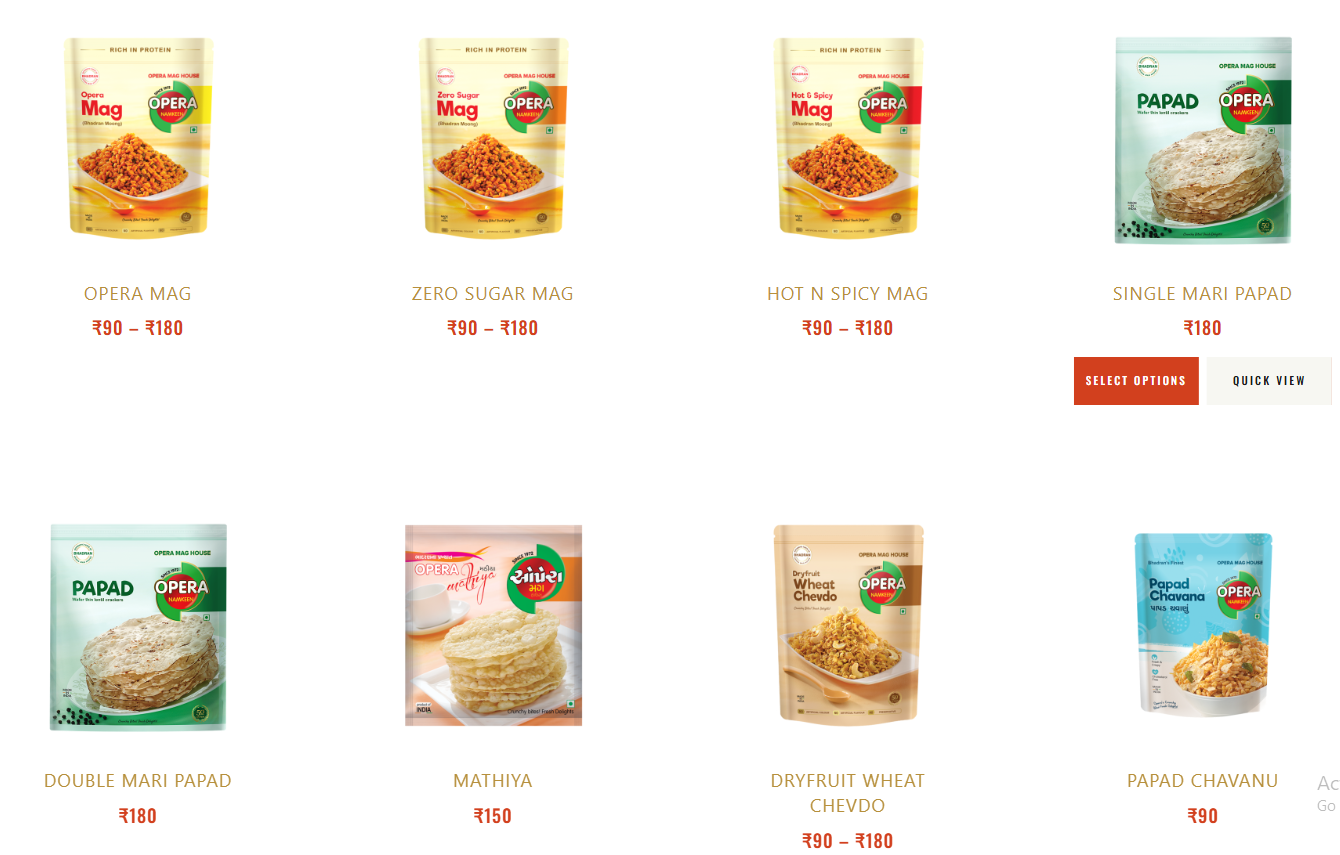Viewport: 1340px width, 855px height.
Task: Open the ZERO SUGAR MAG title link
Action: (x=493, y=294)
